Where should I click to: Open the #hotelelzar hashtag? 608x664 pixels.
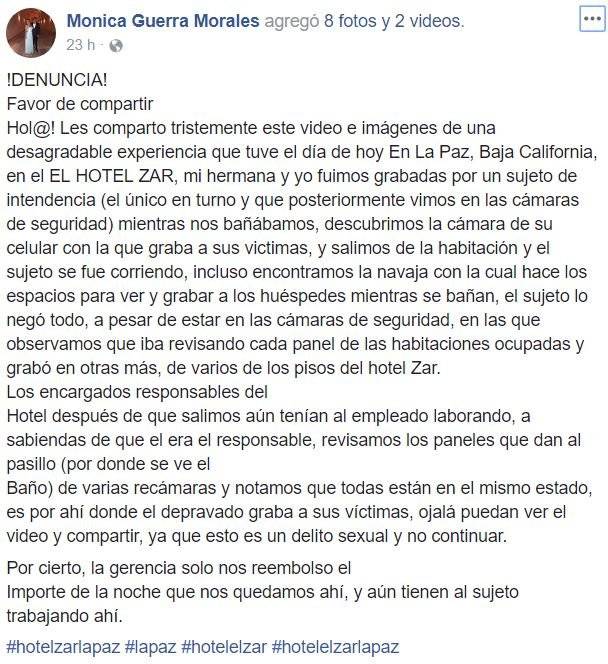click(224, 647)
